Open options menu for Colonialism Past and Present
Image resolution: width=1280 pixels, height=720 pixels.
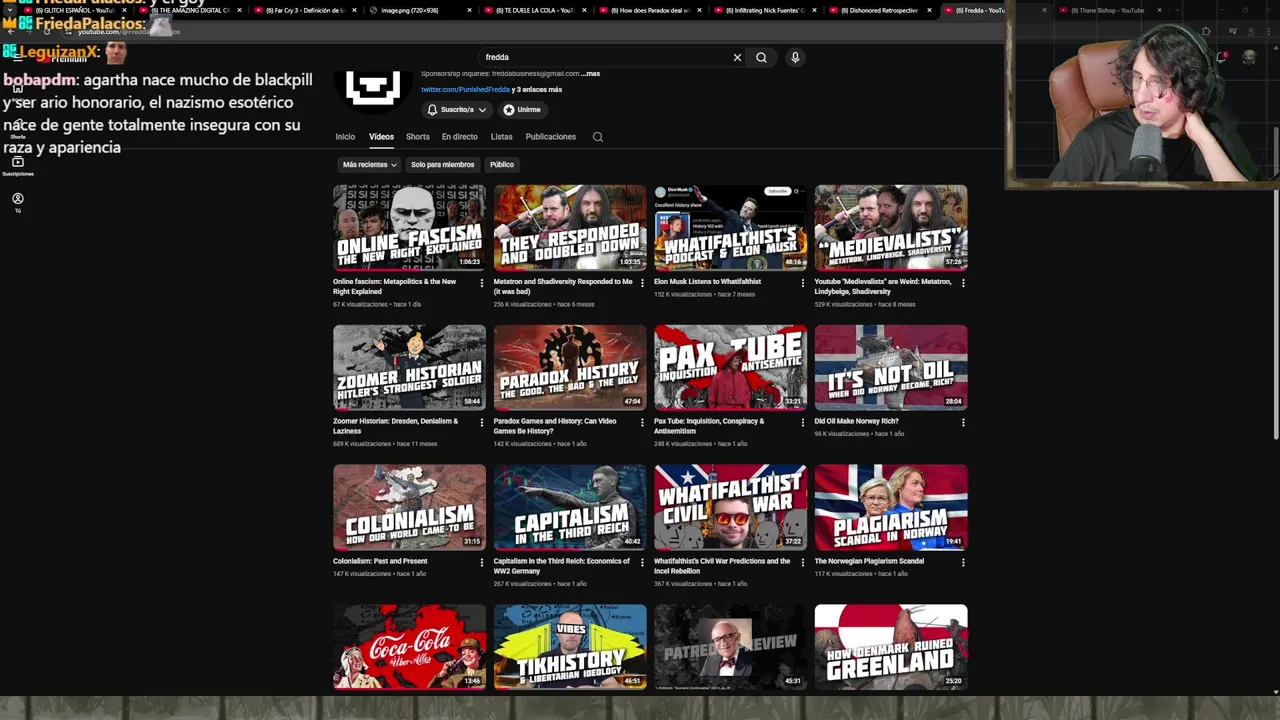(x=482, y=563)
